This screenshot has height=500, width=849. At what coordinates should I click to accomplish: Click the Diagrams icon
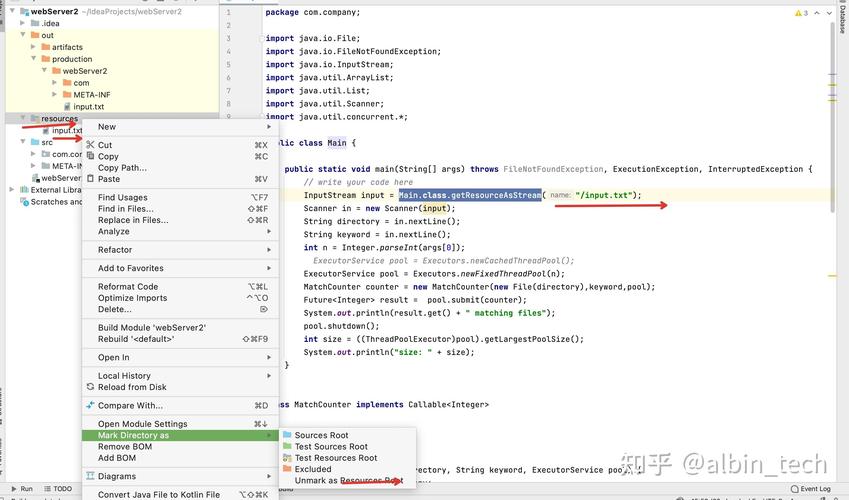click(x=90, y=476)
